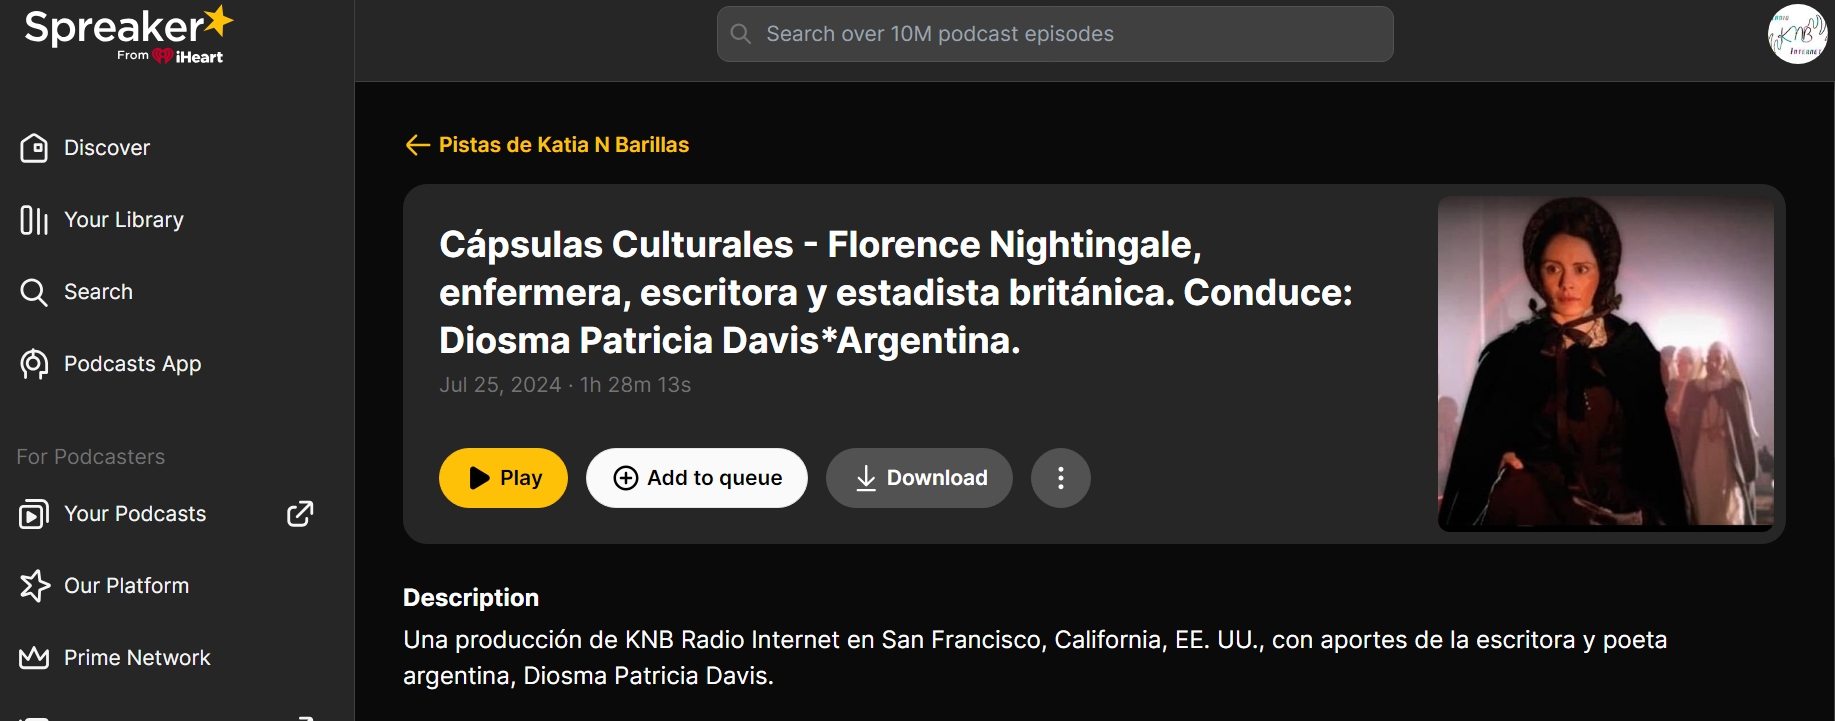The image size is (1835, 721).
Task: Open the KNB user profile avatar
Action: pyautogui.click(x=1797, y=34)
